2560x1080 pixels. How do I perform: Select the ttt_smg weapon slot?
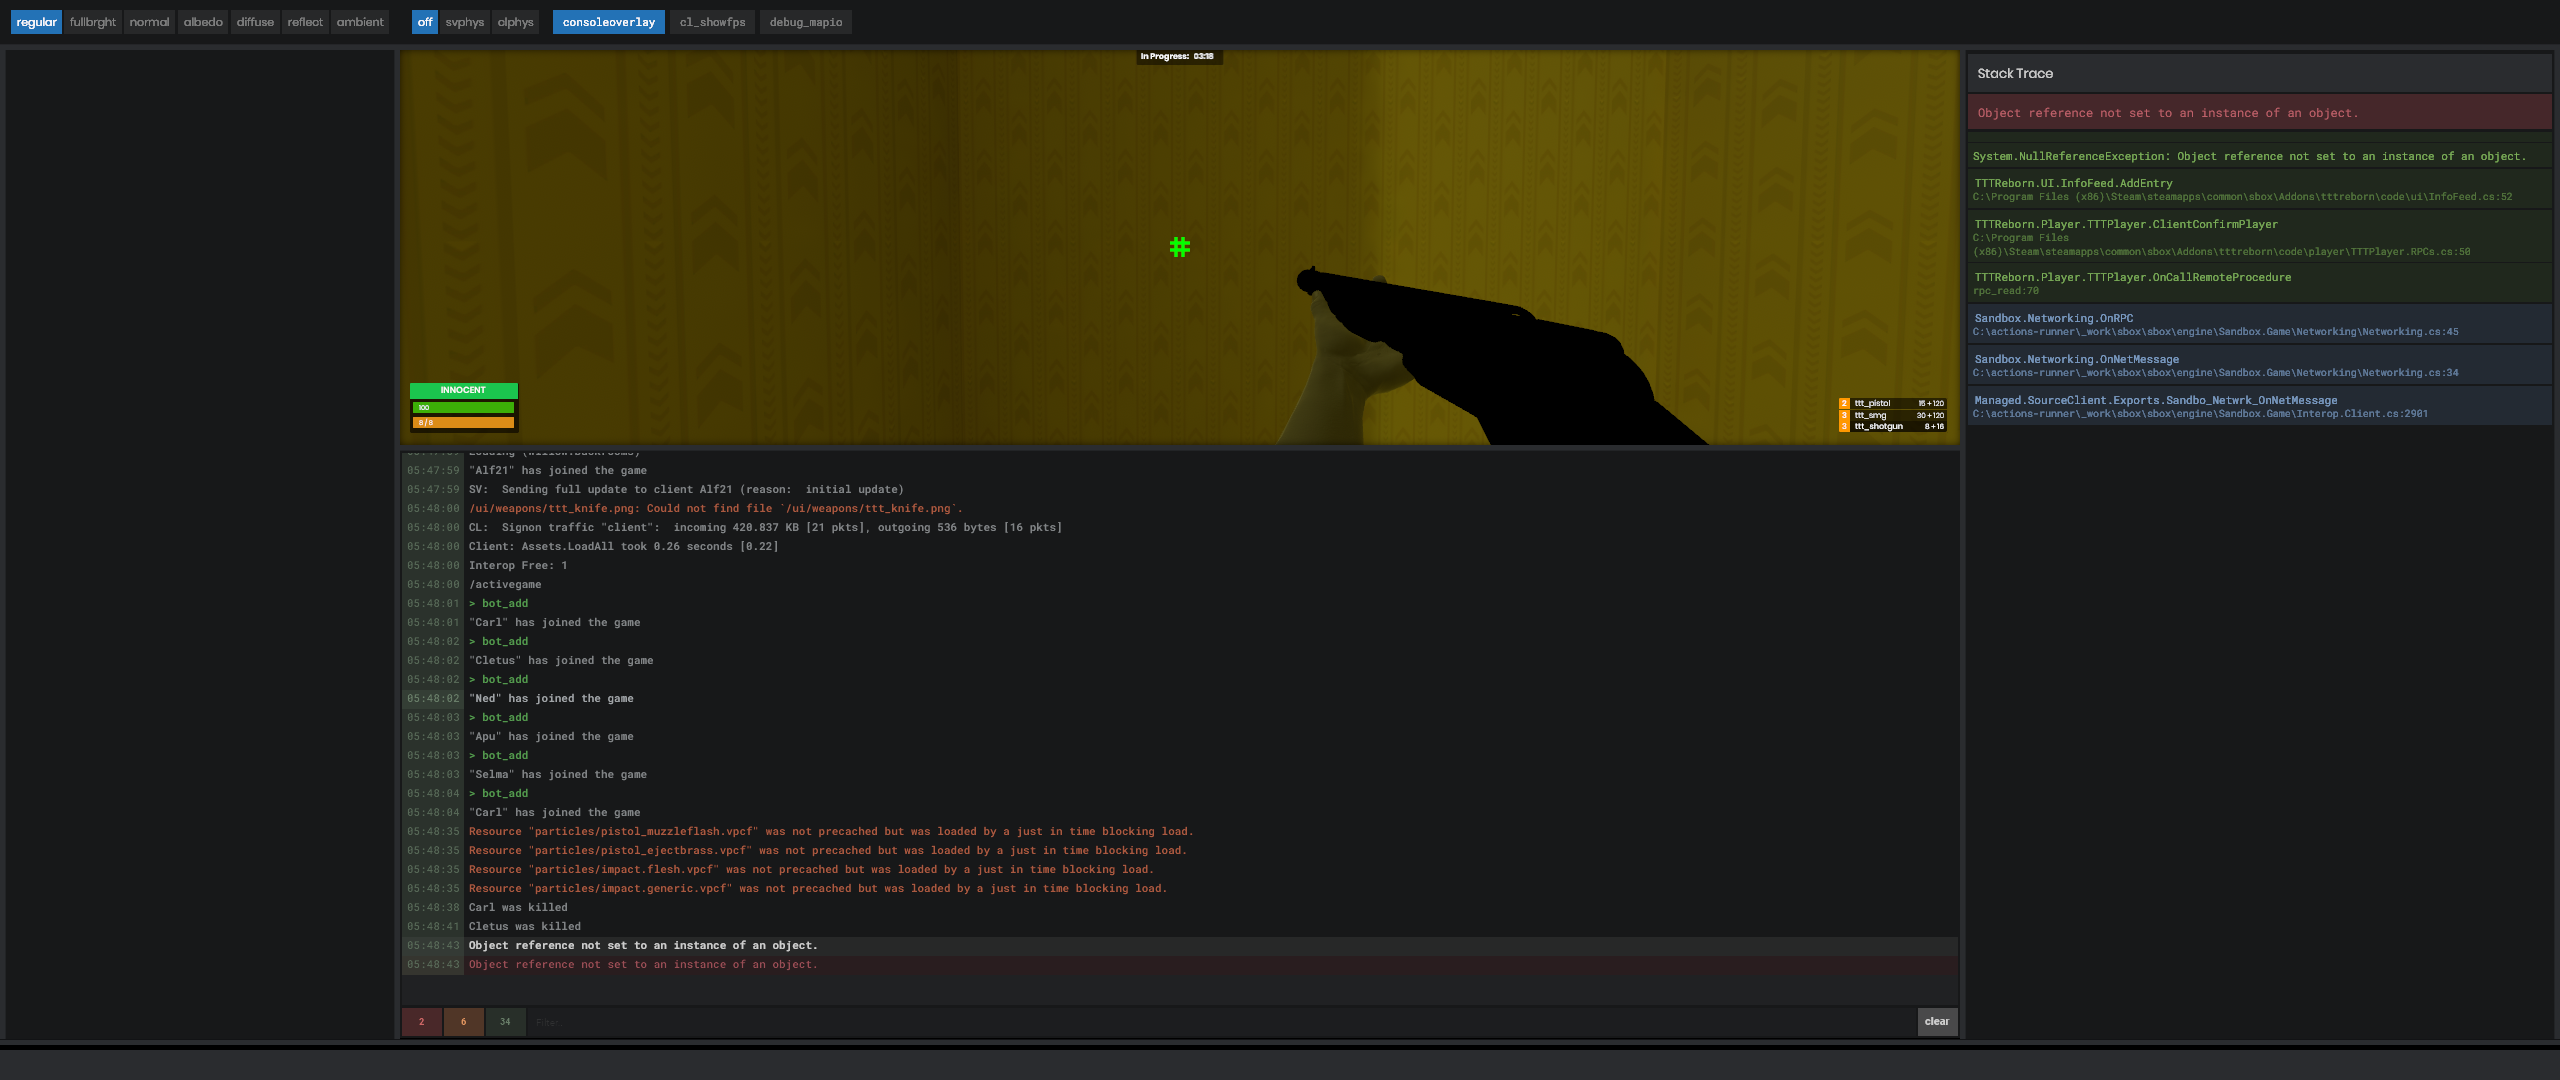pos(1890,414)
